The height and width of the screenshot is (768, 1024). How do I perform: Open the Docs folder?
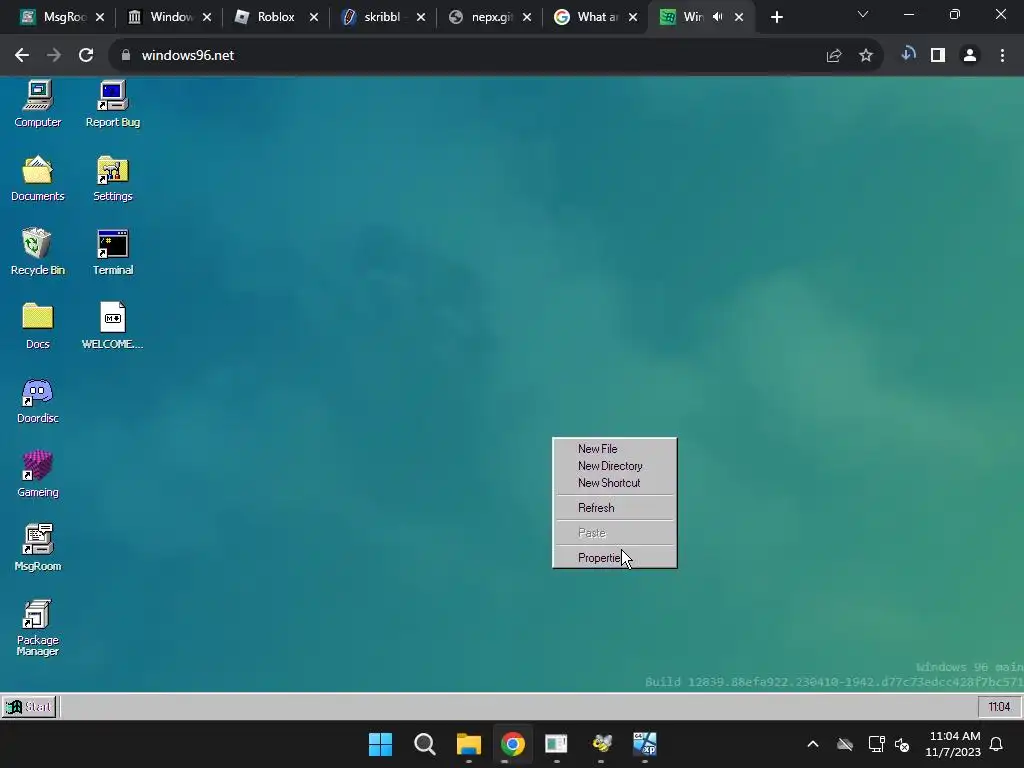tap(38, 326)
